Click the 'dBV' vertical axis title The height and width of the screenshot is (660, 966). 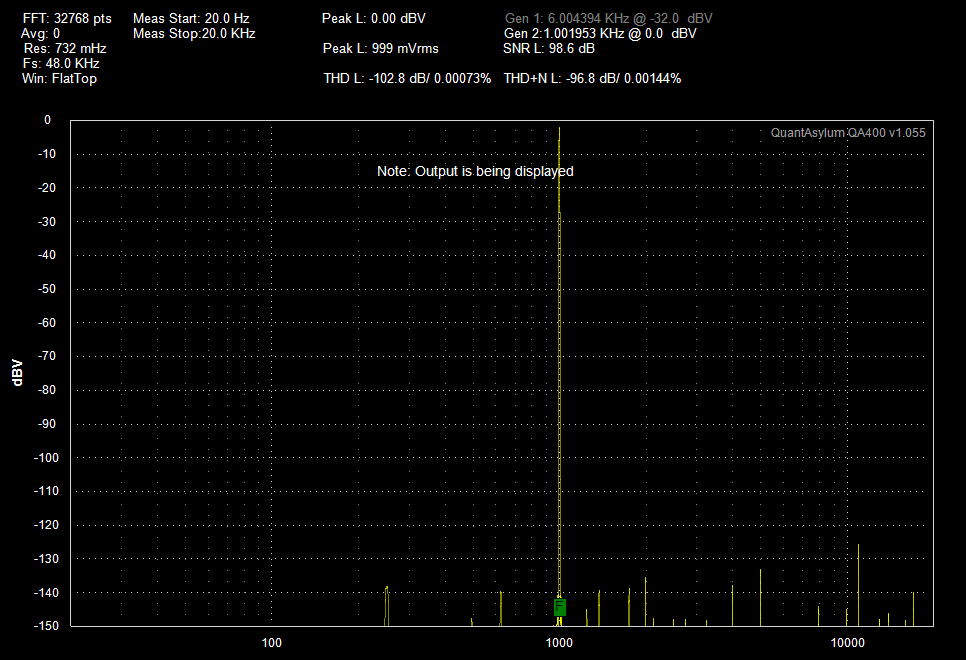point(17,373)
